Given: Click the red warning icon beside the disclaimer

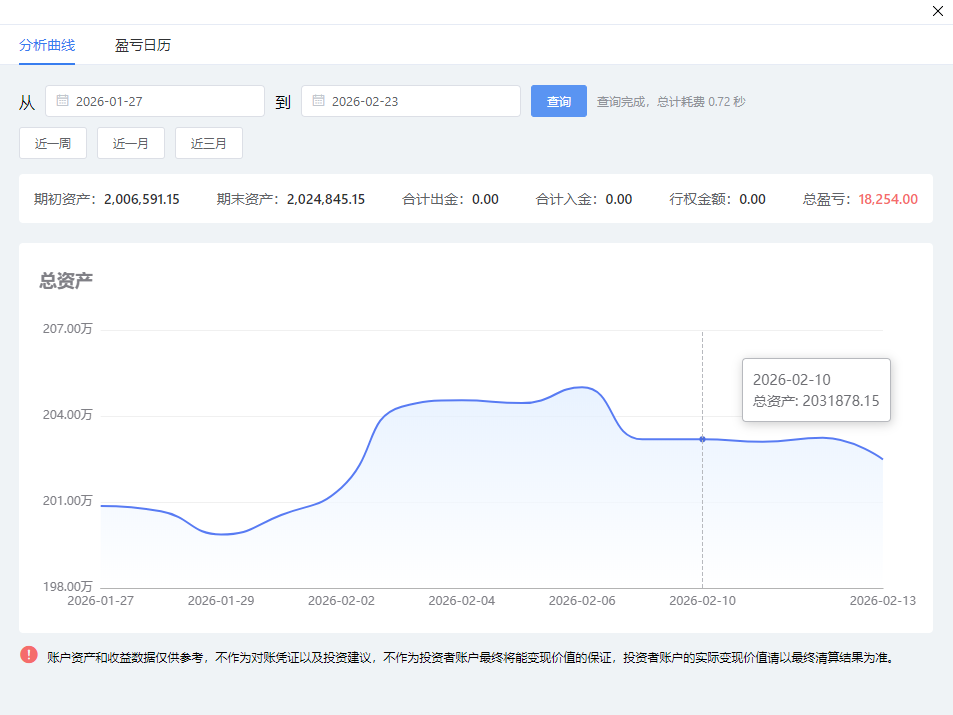Looking at the screenshot, I should click(29, 656).
